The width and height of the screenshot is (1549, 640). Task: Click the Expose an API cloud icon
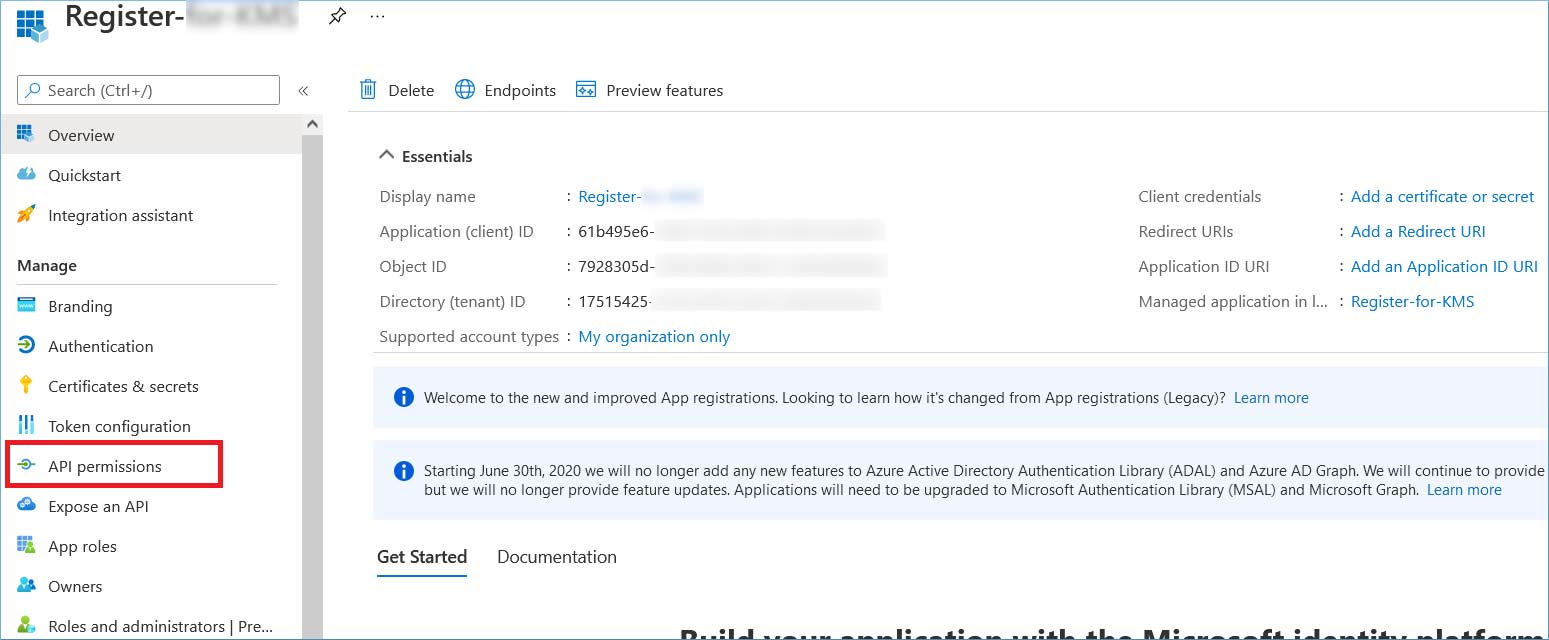point(26,506)
